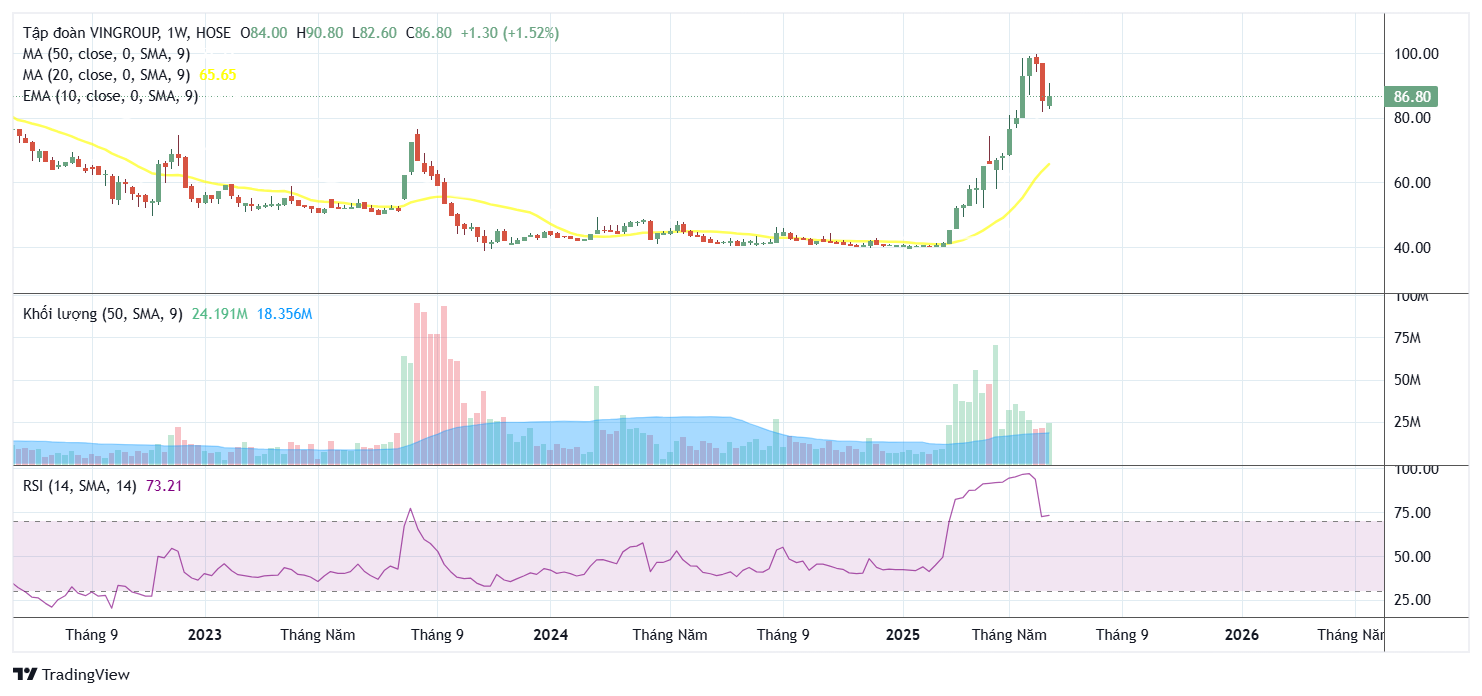This screenshot has height=696, width=1482.
Task: Click 50M on the volume scale
Action: (x=1409, y=381)
